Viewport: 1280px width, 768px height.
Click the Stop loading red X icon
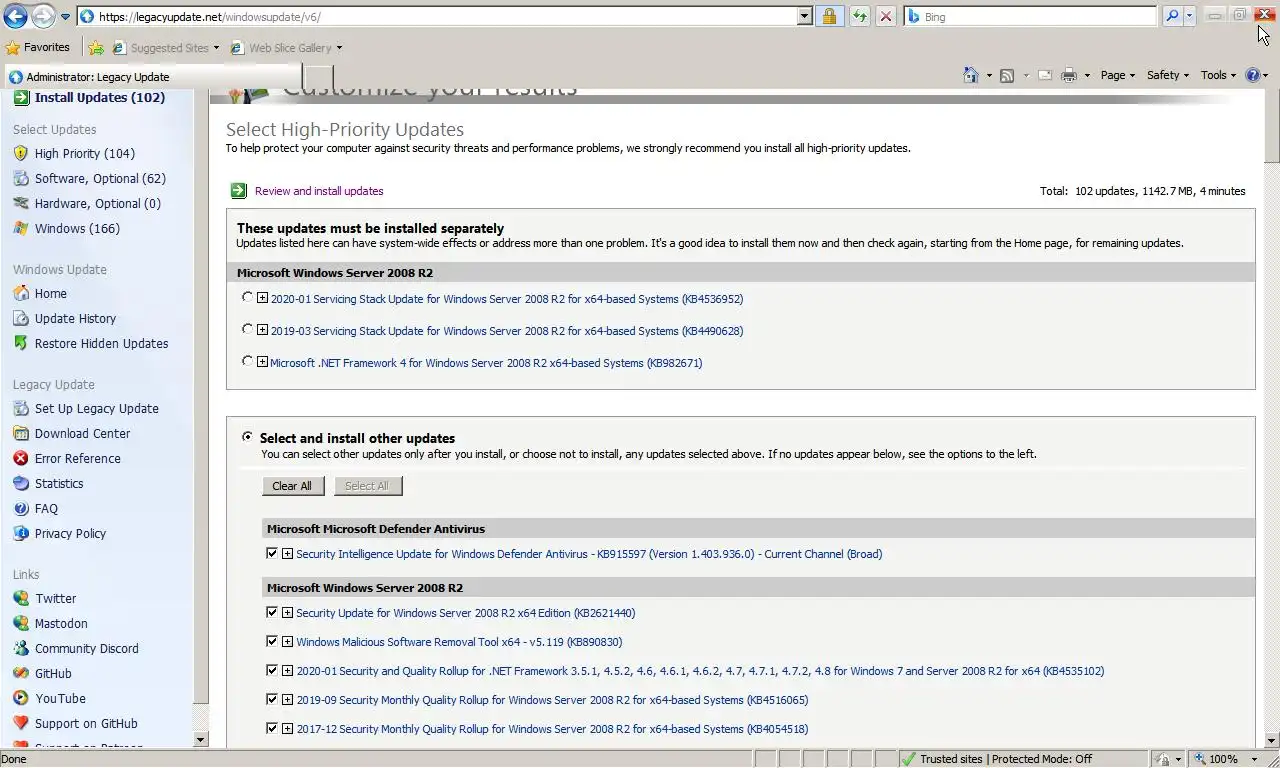click(x=885, y=17)
